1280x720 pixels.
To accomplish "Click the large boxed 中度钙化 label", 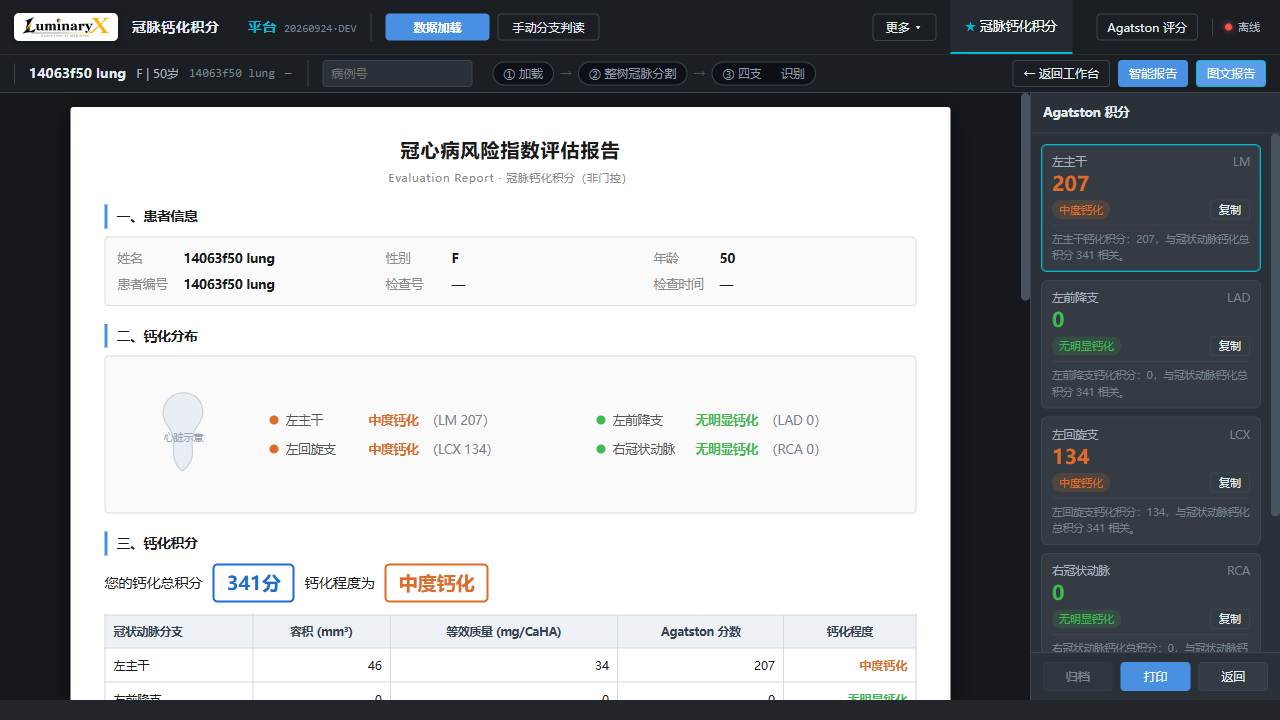I will click(436, 583).
